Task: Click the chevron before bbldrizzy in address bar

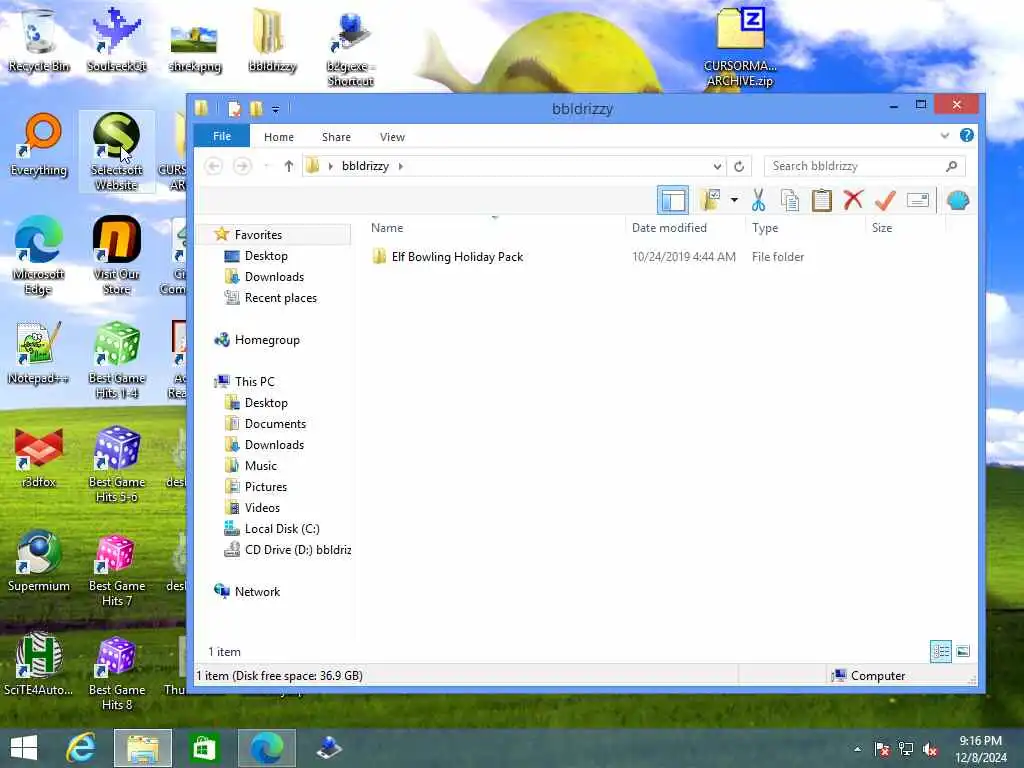Action: [x=330, y=166]
